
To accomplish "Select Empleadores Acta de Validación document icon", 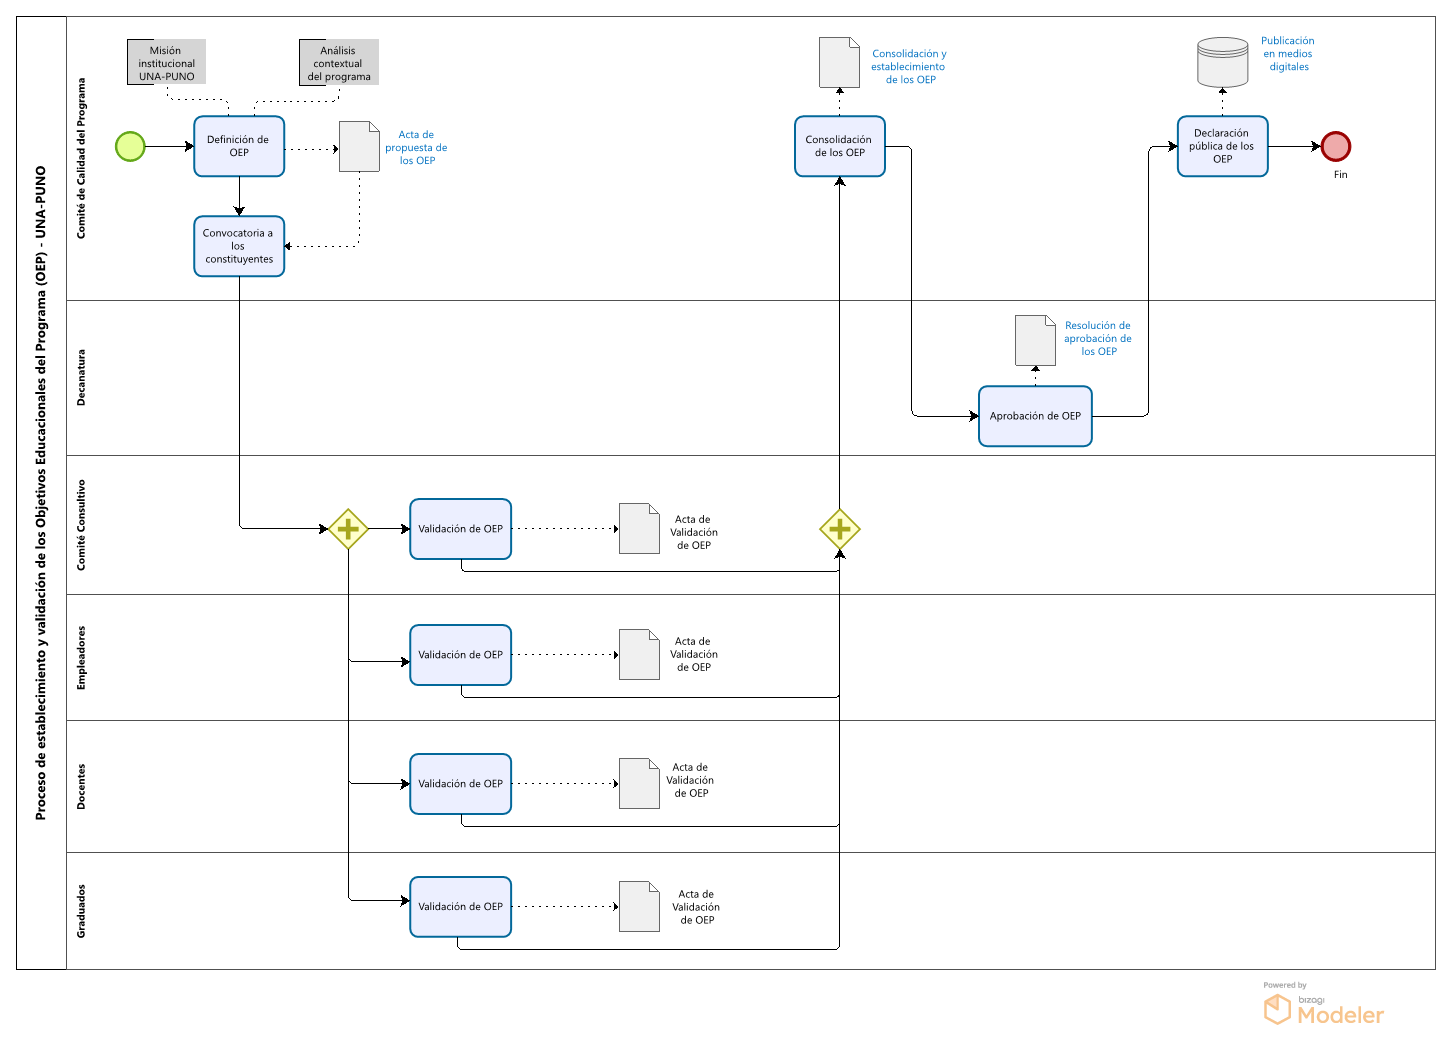I will (639, 654).
